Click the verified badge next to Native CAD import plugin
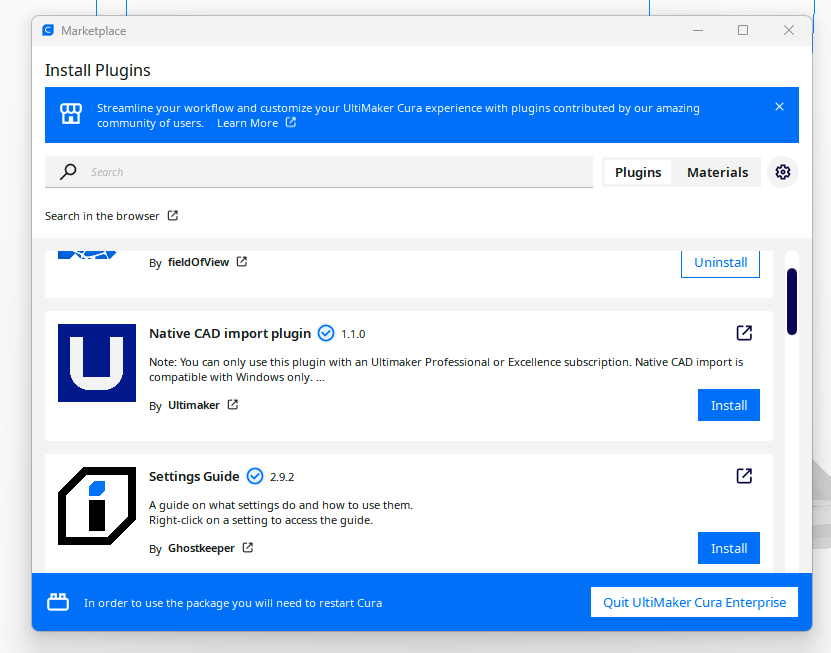The width and height of the screenshot is (831, 653). (x=326, y=333)
